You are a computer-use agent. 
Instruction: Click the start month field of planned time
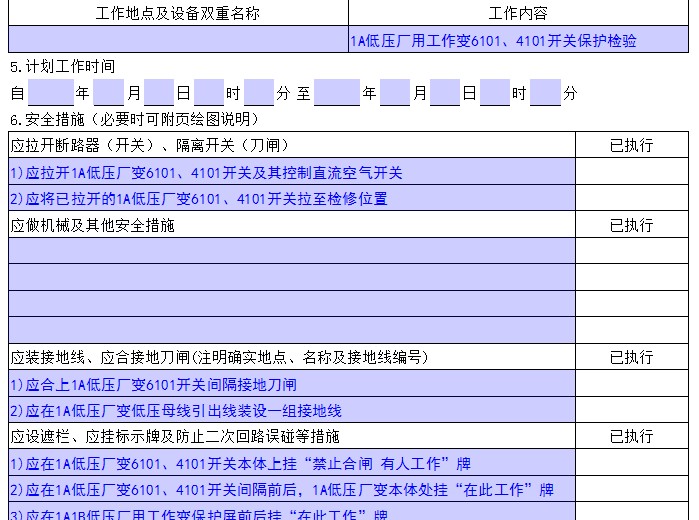109,93
